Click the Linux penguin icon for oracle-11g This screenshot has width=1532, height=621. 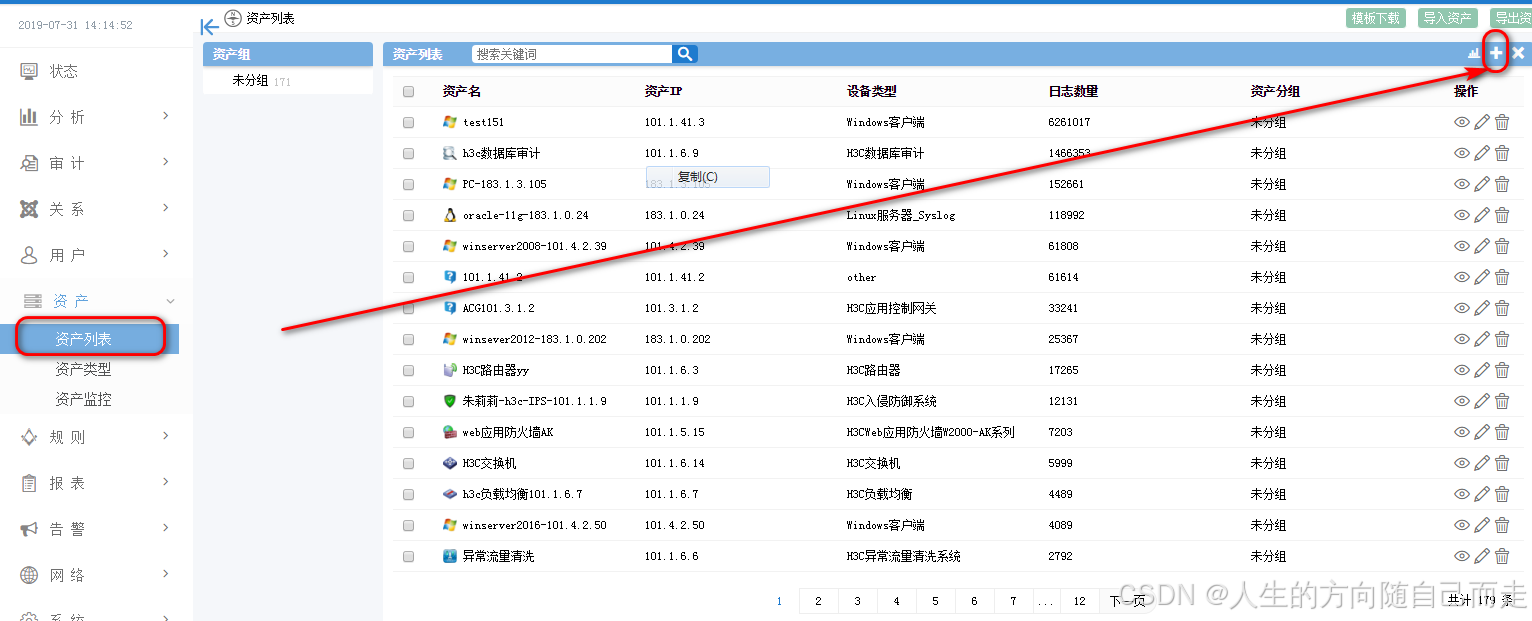click(x=449, y=215)
